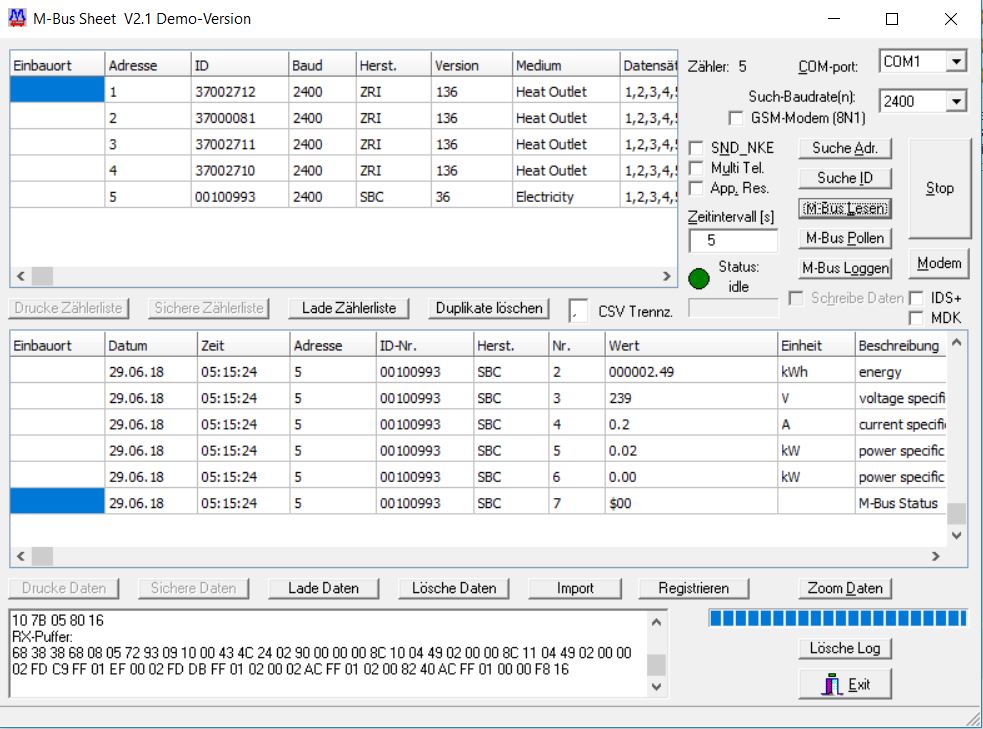
Task: Toggle the MDK checkbox
Action: (916, 318)
